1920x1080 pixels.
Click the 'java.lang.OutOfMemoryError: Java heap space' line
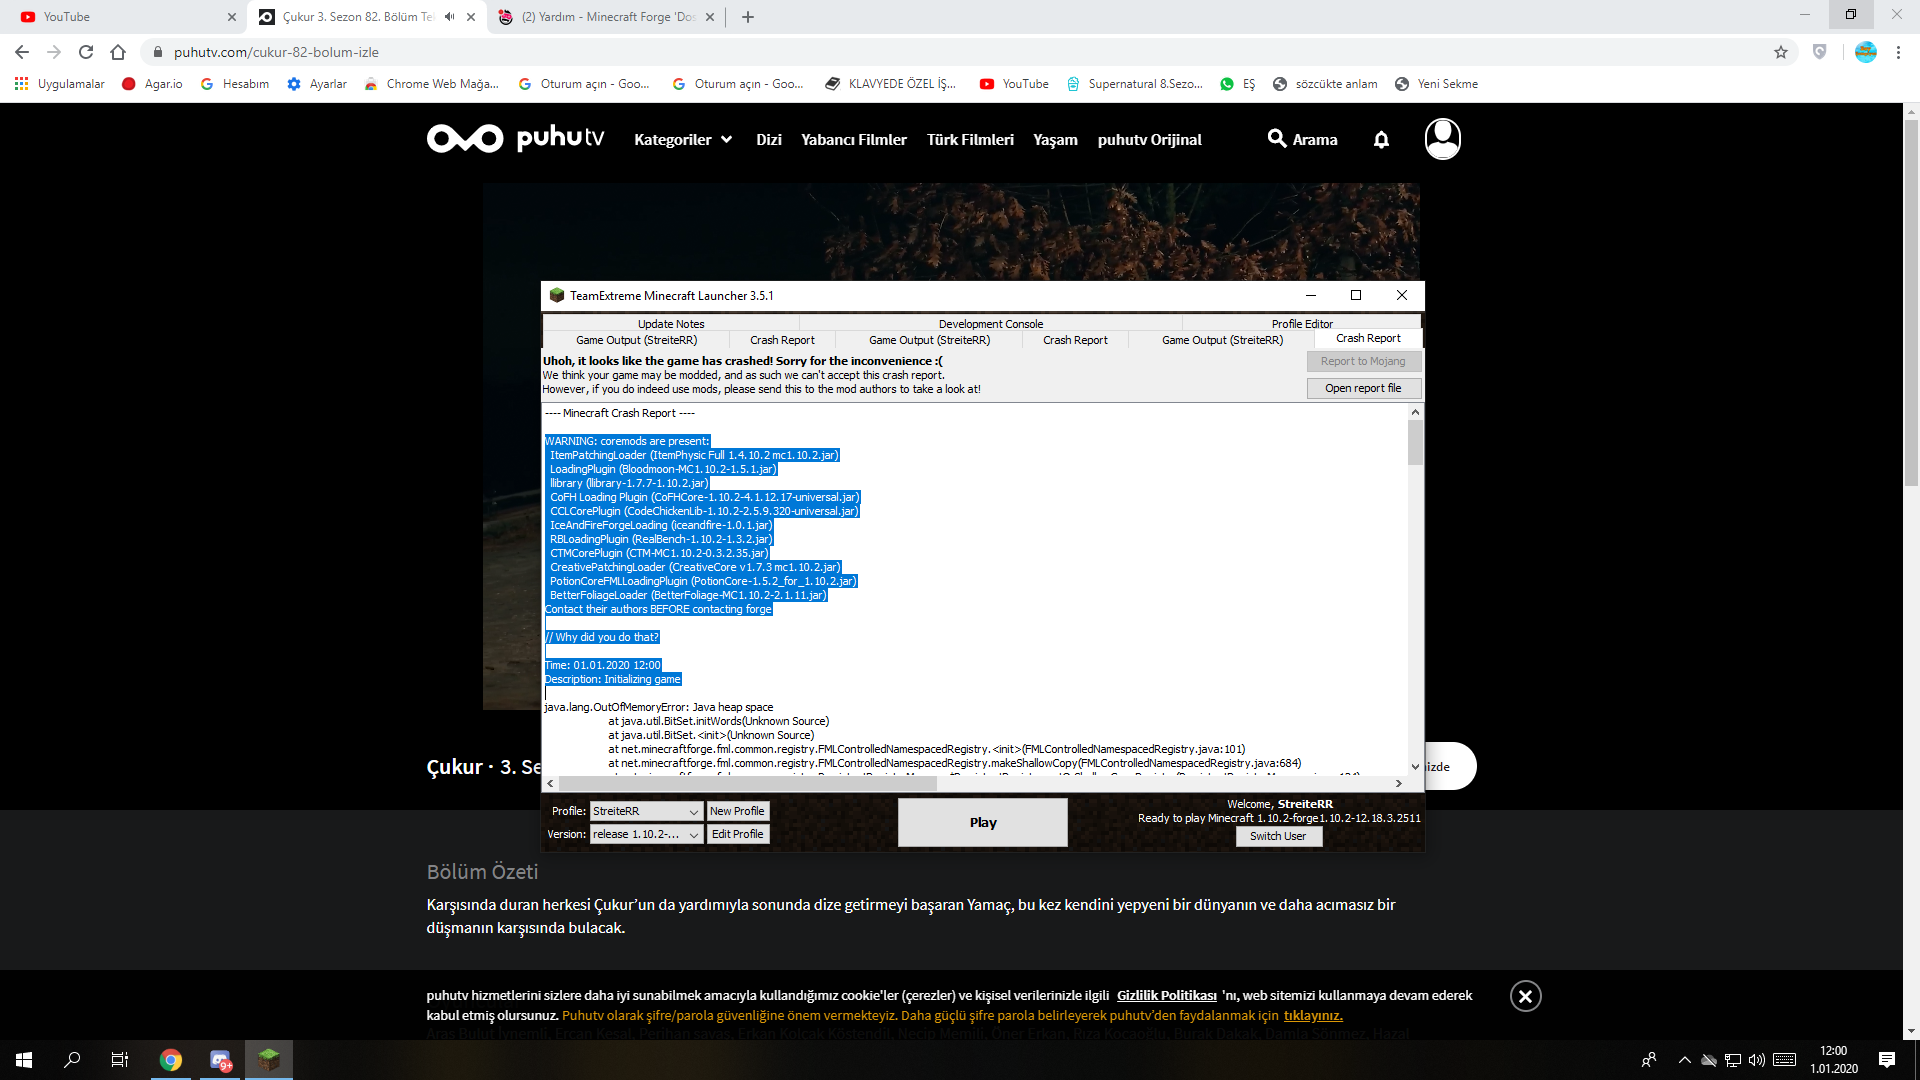[659, 707]
